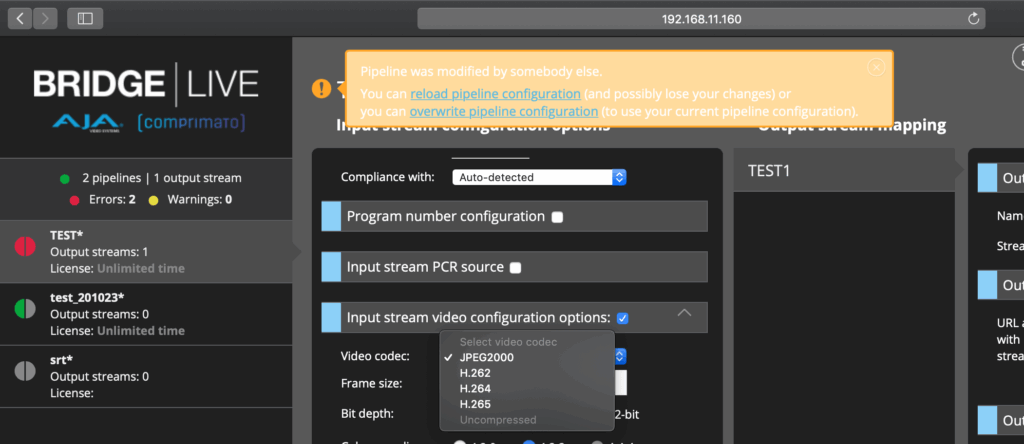Collapse the video configuration options section

685,314
